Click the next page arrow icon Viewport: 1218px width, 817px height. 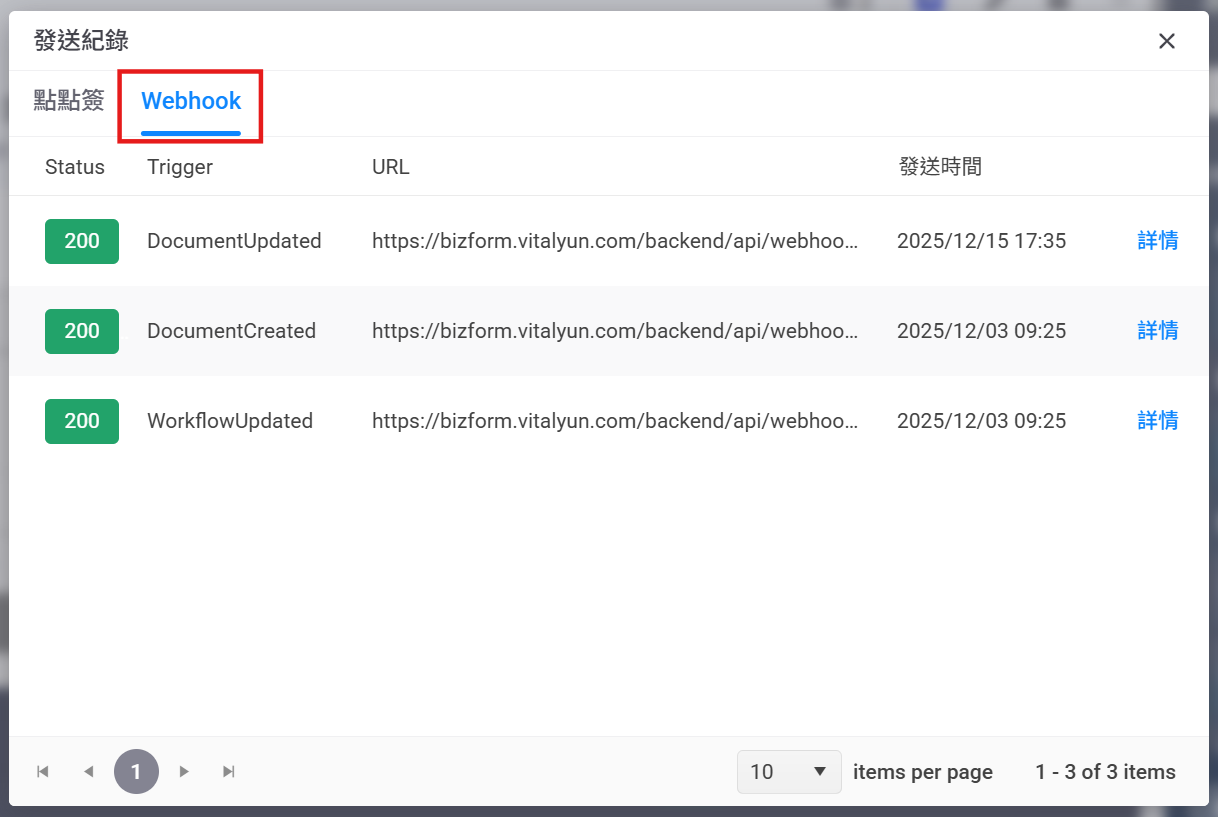(183, 771)
